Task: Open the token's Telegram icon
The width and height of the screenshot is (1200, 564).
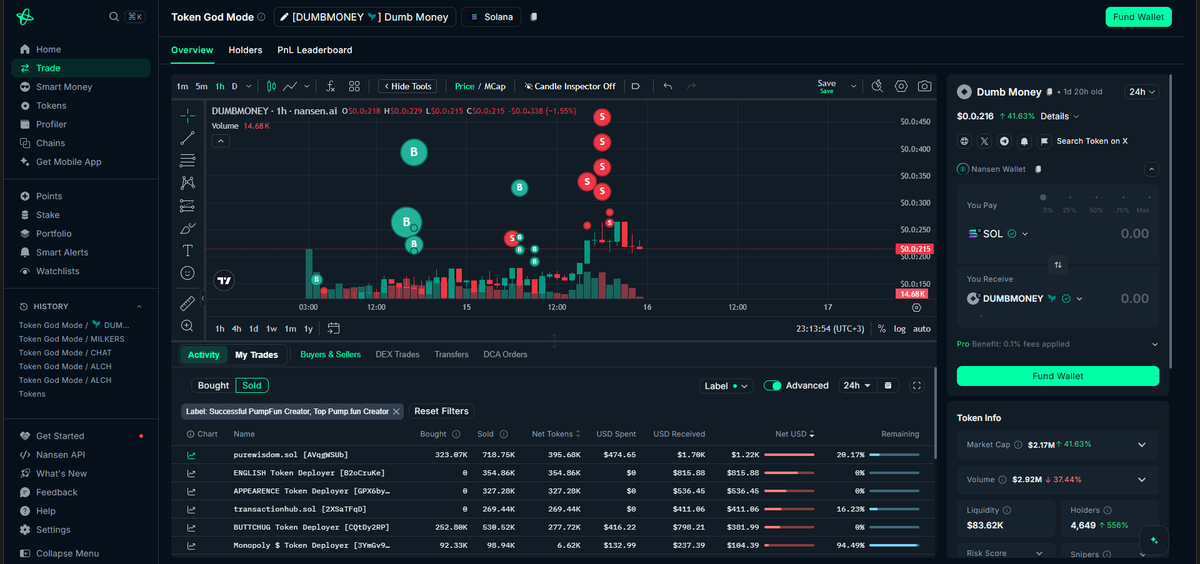Action: pos(1005,141)
